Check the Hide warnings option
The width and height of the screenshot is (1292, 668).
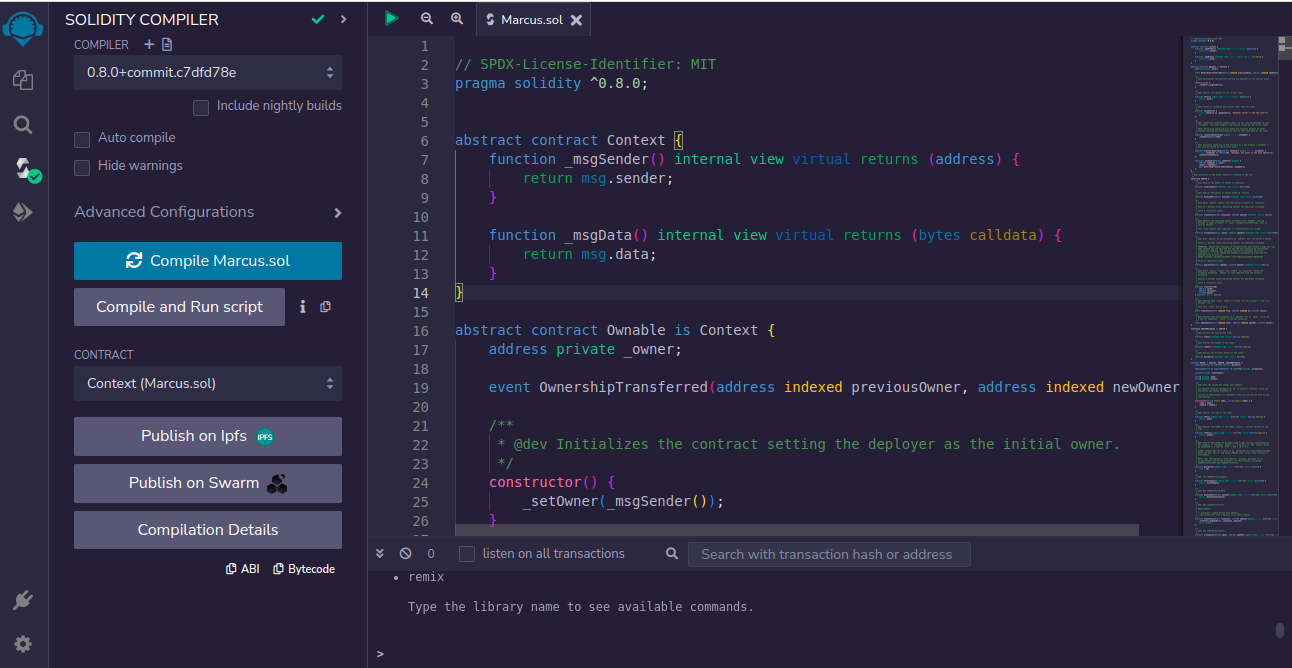[x=82, y=167]
